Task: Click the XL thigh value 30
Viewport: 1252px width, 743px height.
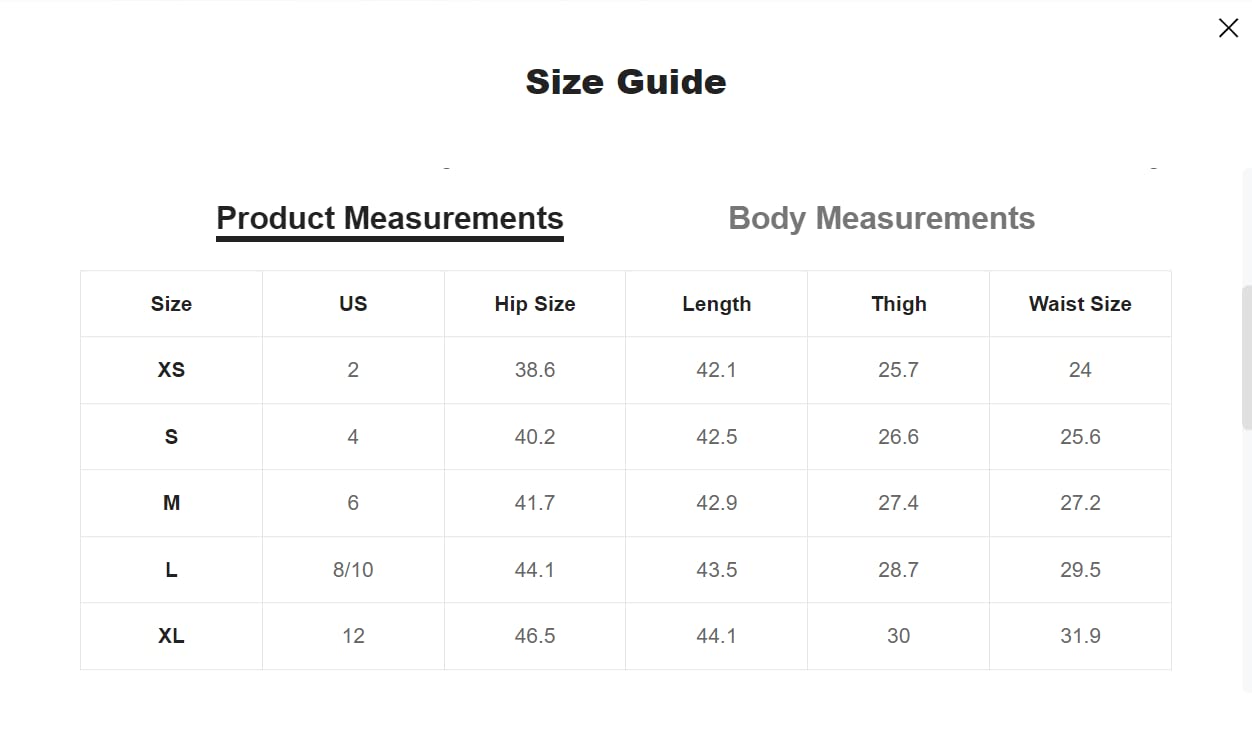Action: (x=898, y=636)
